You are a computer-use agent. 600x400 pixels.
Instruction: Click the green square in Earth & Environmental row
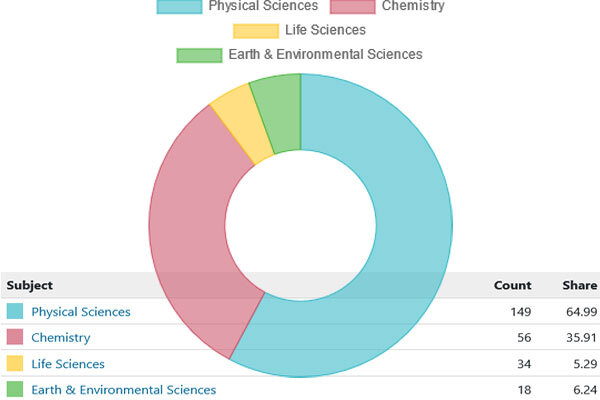tap(14, 390)
